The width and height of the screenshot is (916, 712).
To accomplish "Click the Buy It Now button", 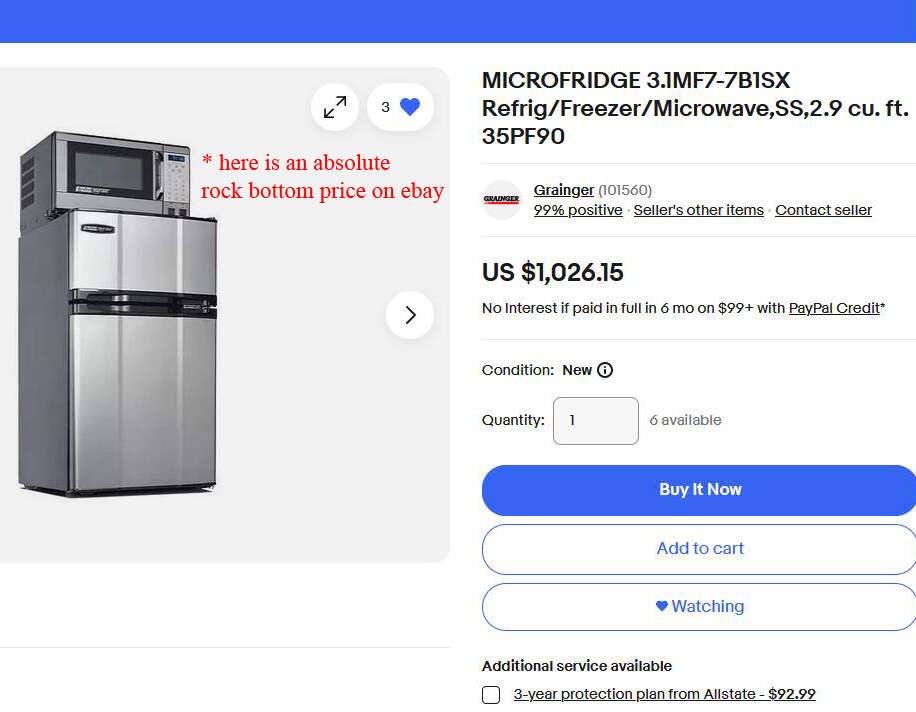I will click(699, 490).
